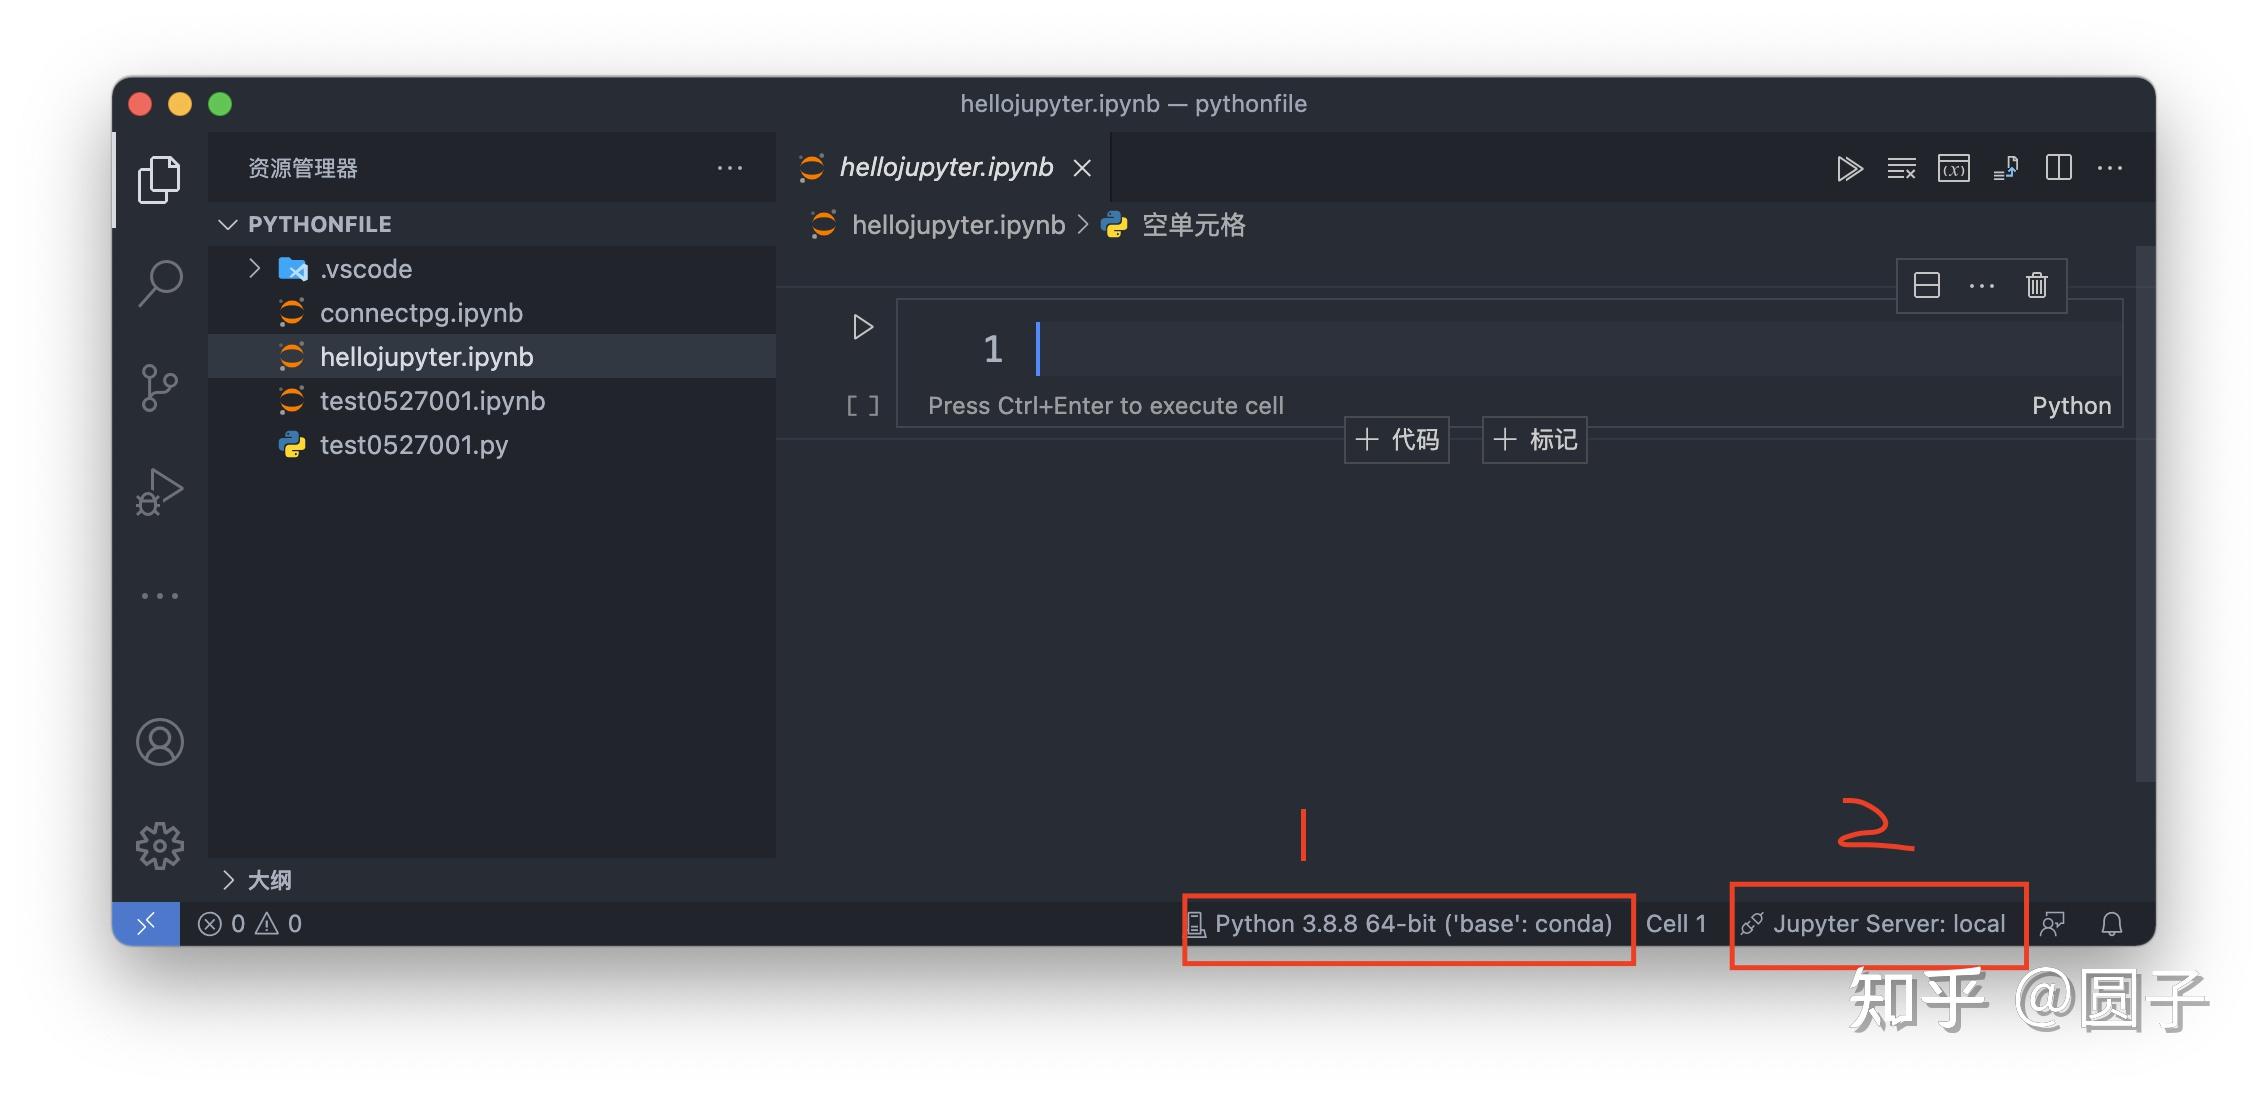Collapse the PYTHONFILE folder
This screenshot has width=2268, height=1094.
click(x=228, y=223)
